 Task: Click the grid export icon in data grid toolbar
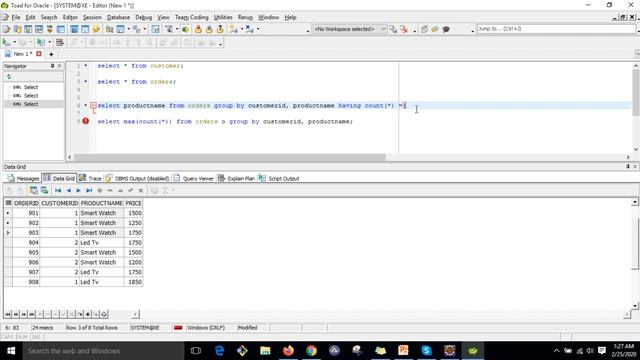(x=44, y=190)
